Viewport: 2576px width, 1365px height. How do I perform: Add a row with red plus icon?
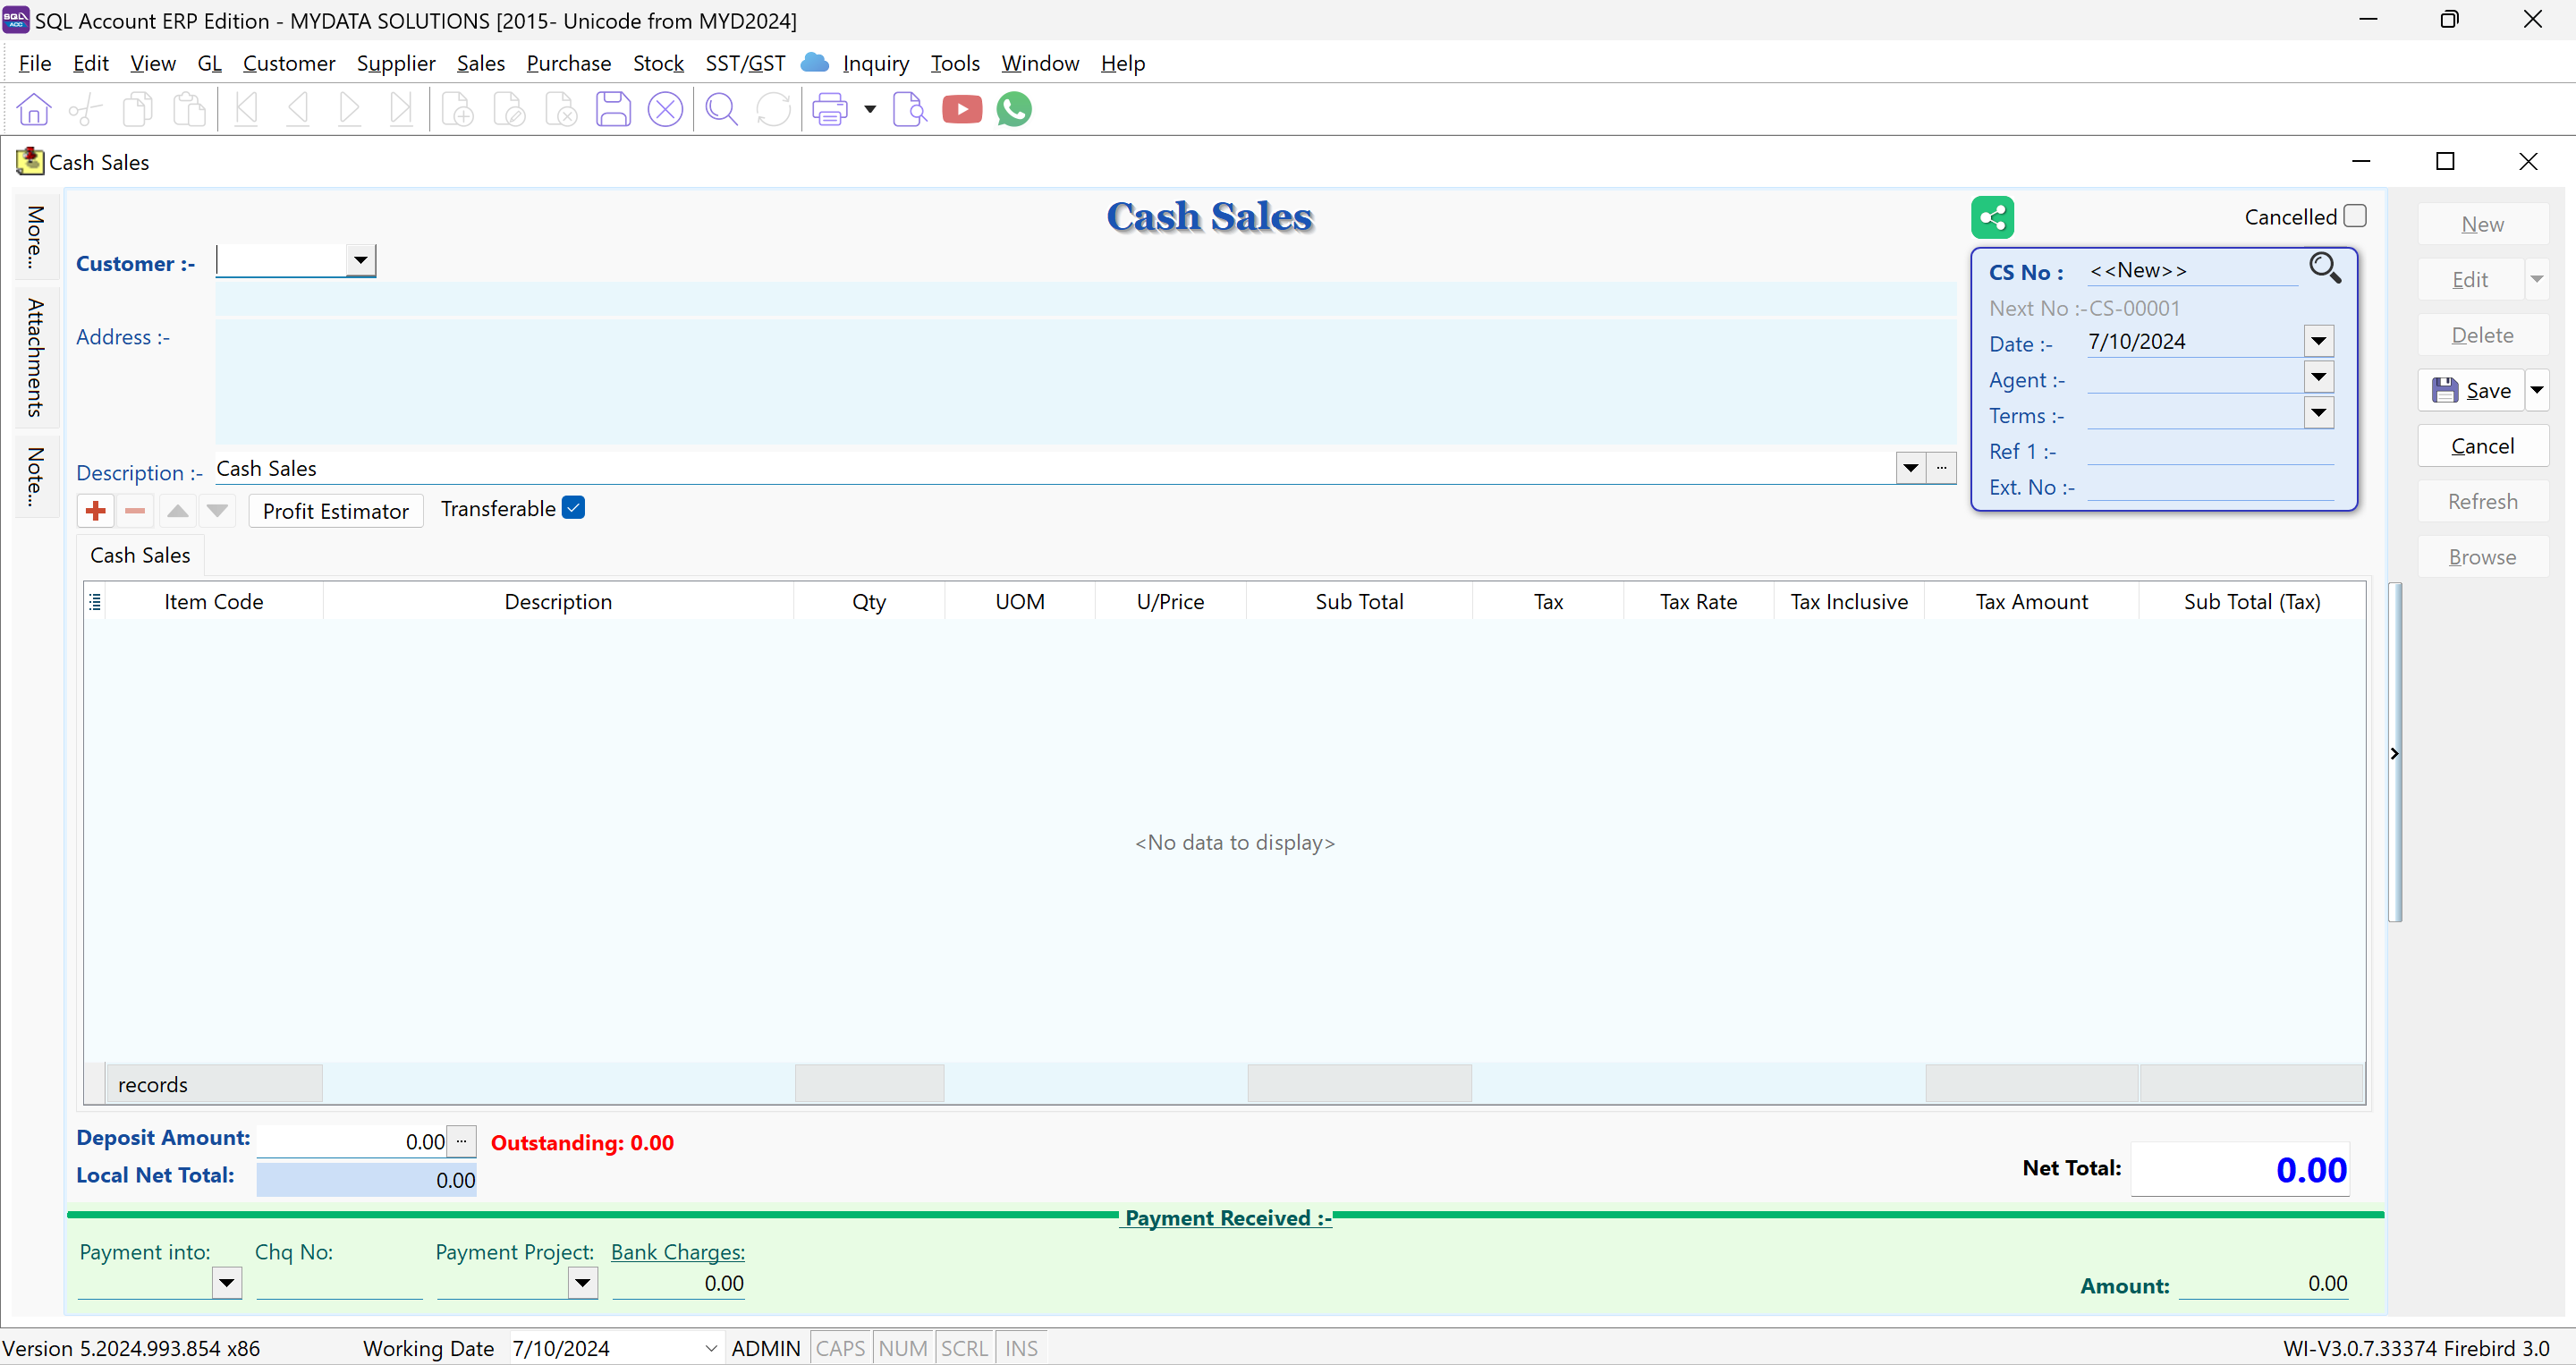coord(96,511)
